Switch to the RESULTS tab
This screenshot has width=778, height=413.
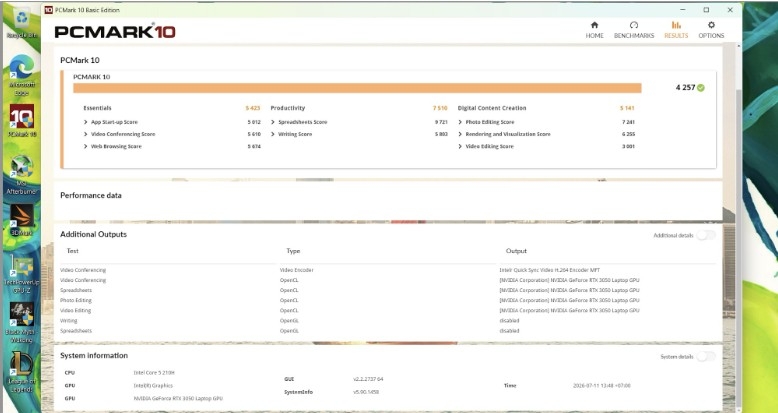coord(676,30)
